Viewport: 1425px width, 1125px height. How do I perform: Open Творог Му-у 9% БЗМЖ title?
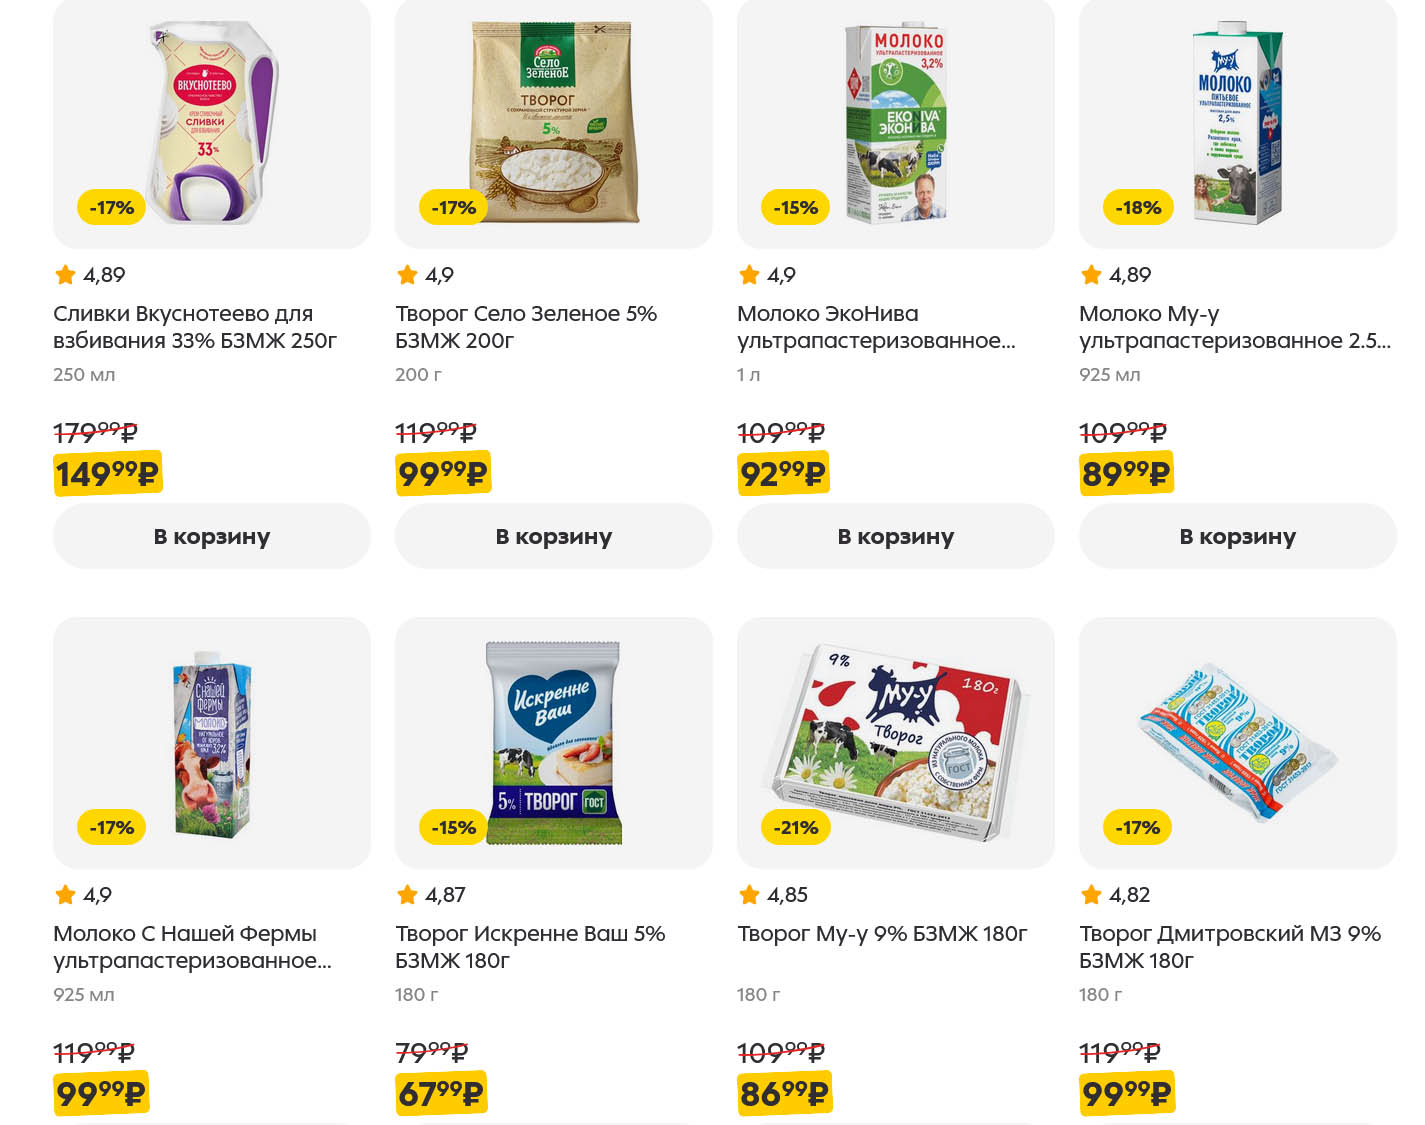(x=882, y=934)
